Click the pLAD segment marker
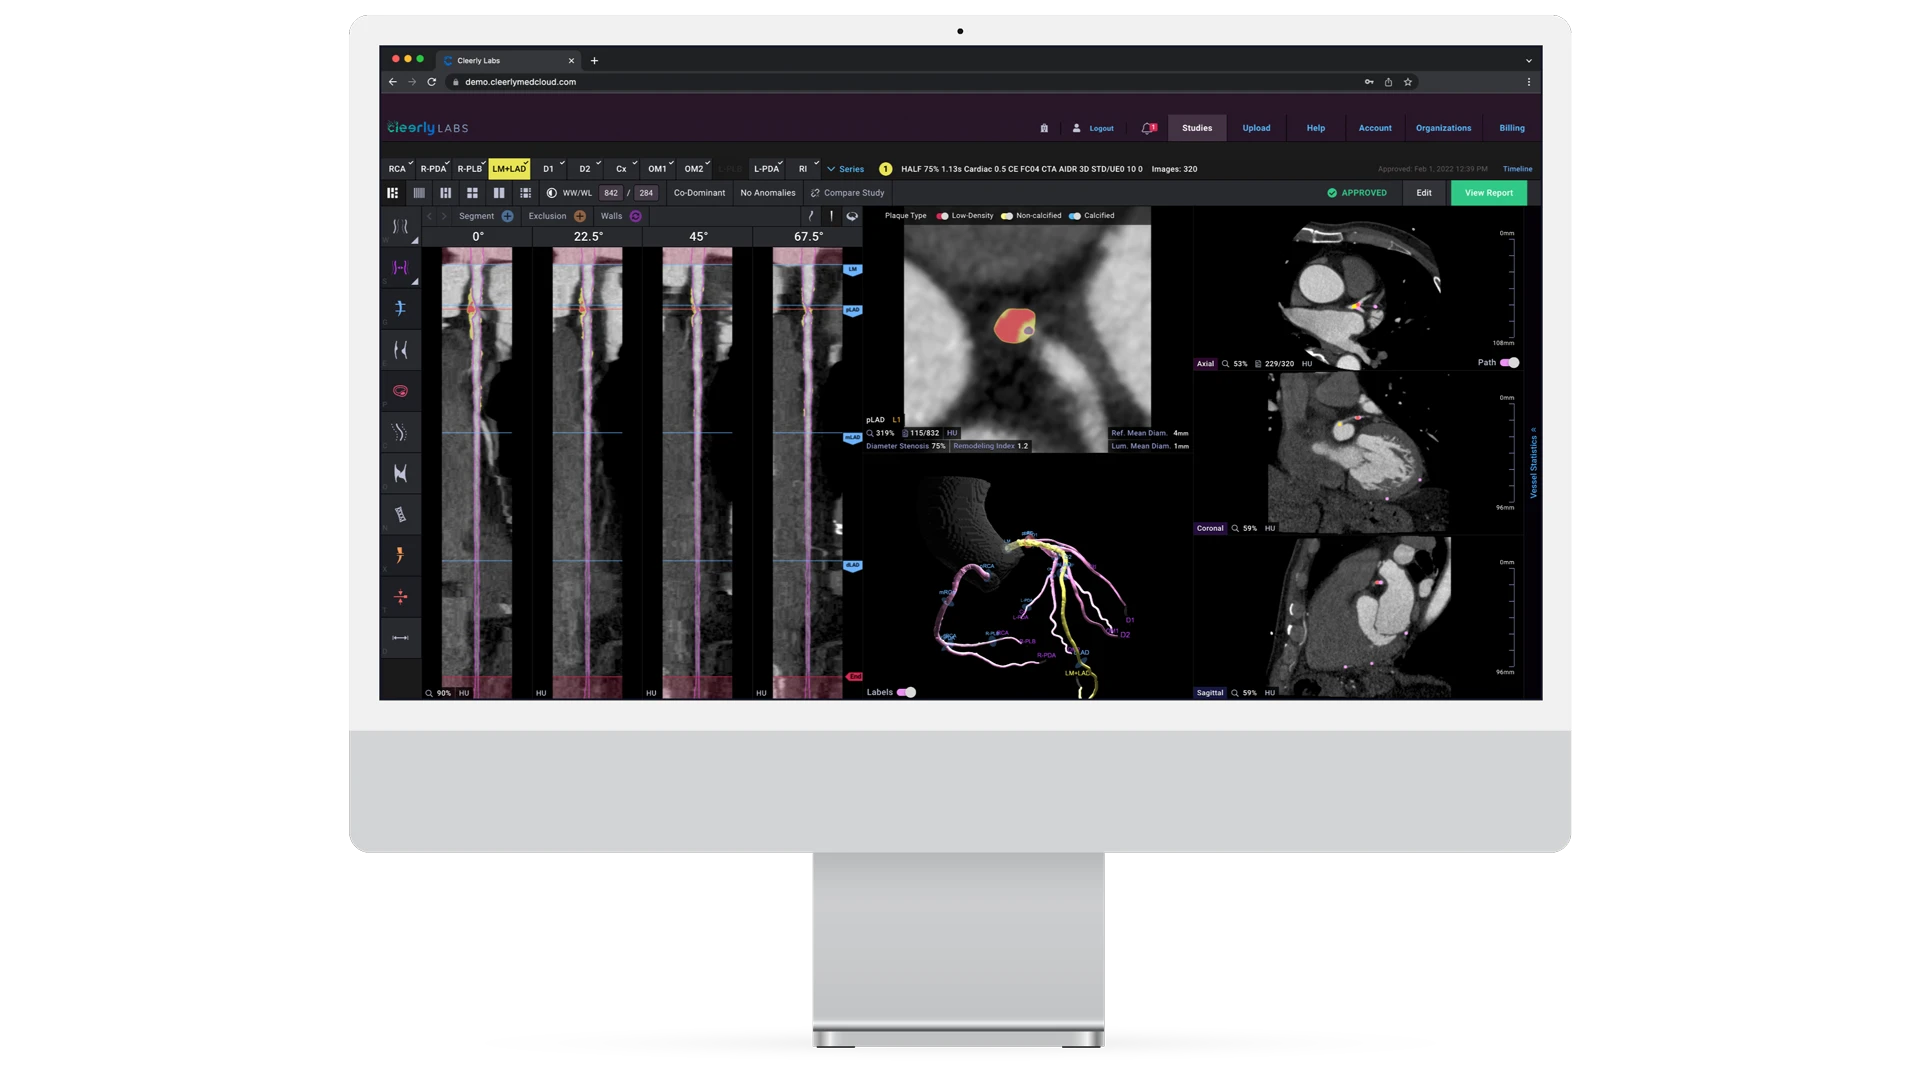Screen dimensions: 1920x1080 (852, 310)
